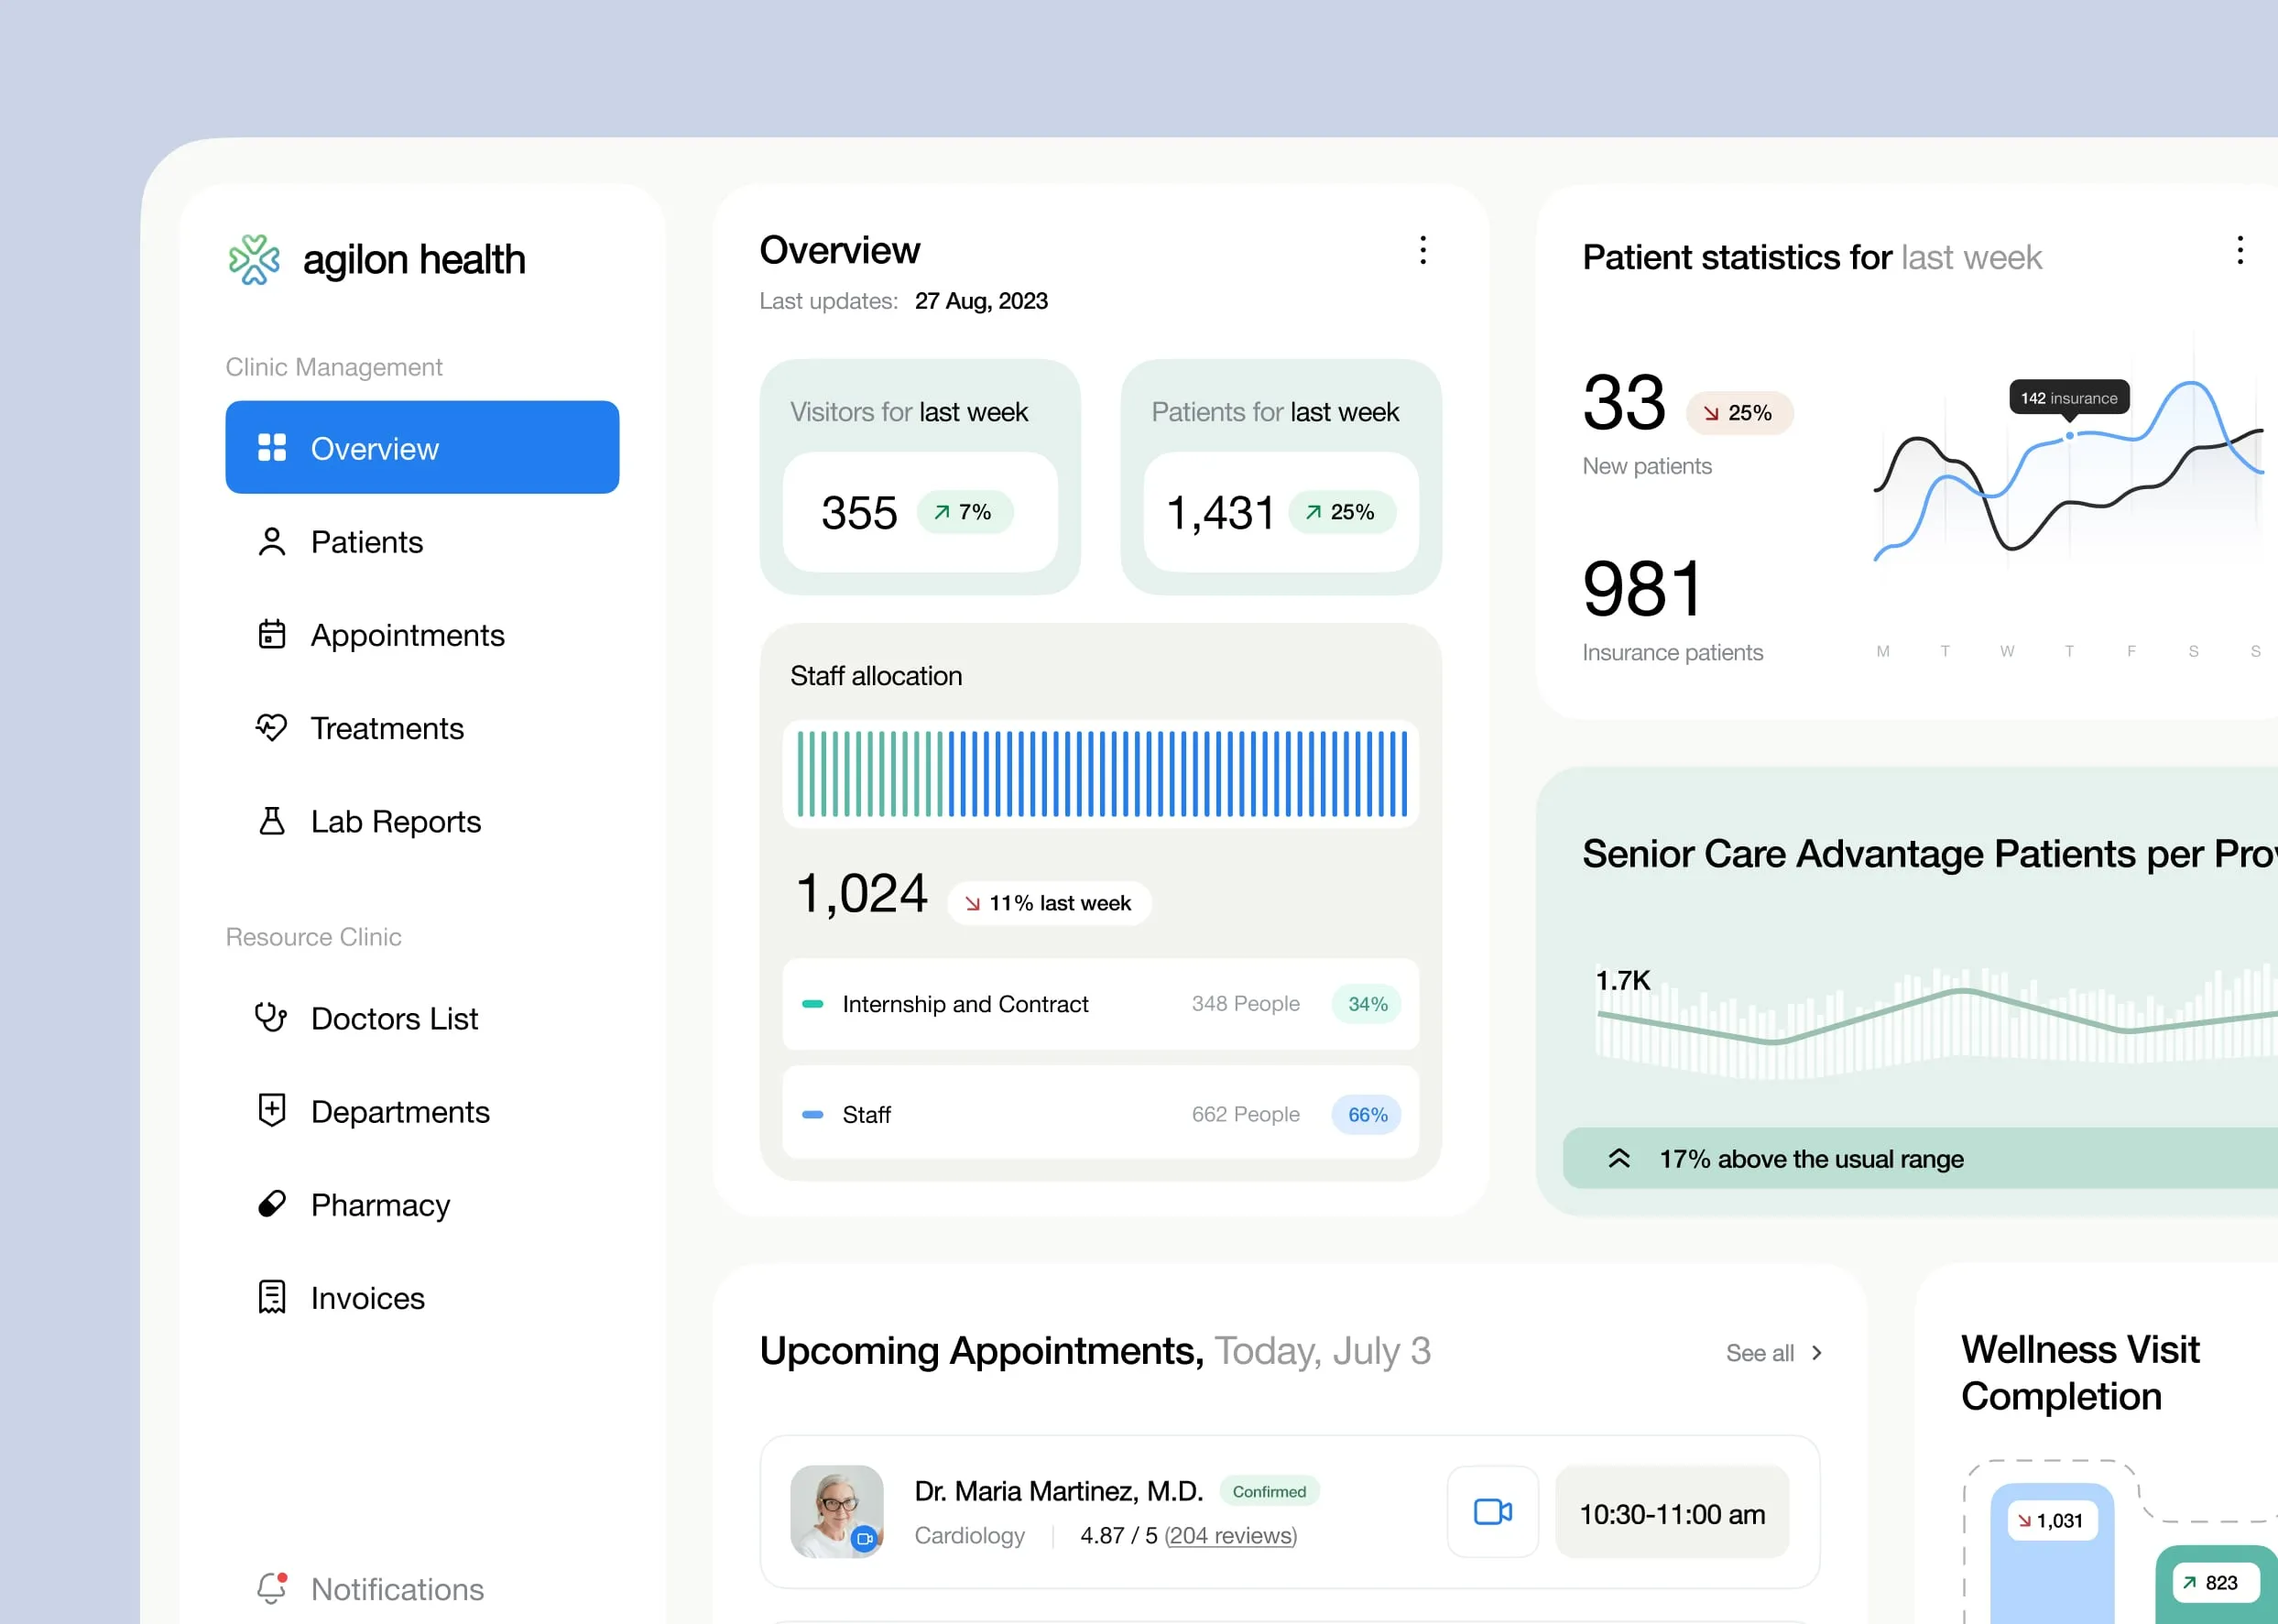
Task: Click the Wellness Visit Completion heading
Action: tap(2080, 1373)
